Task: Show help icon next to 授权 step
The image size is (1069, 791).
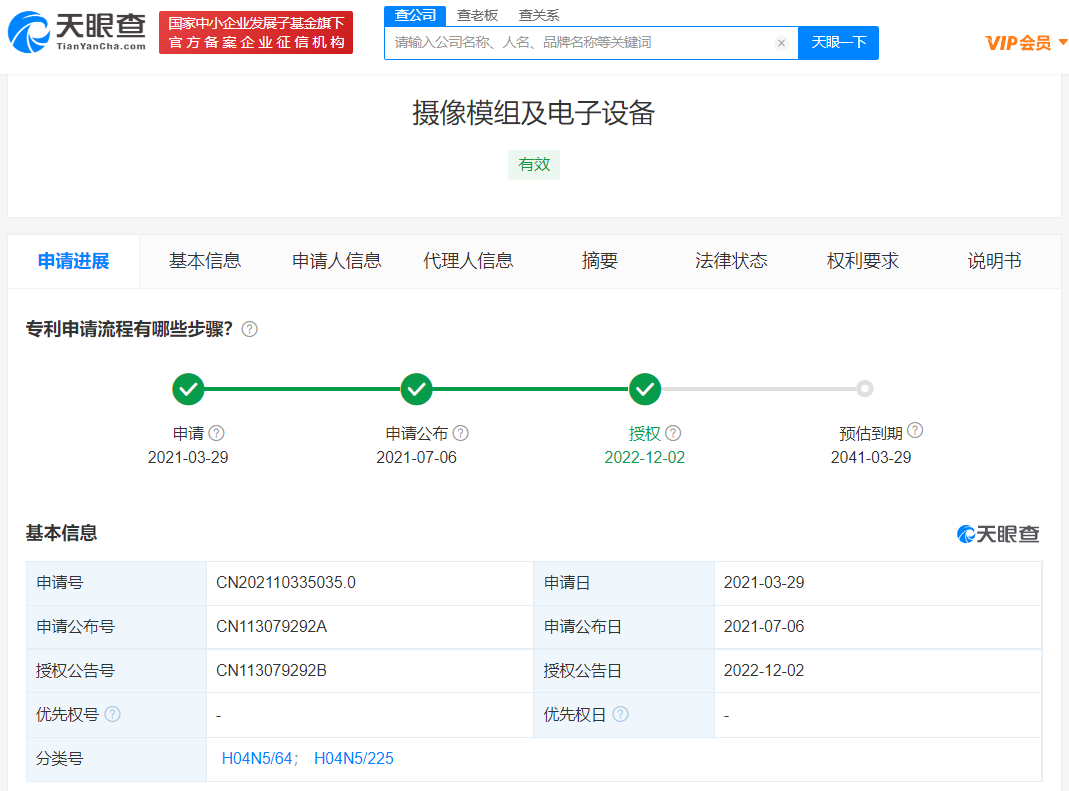Action: 673,433
